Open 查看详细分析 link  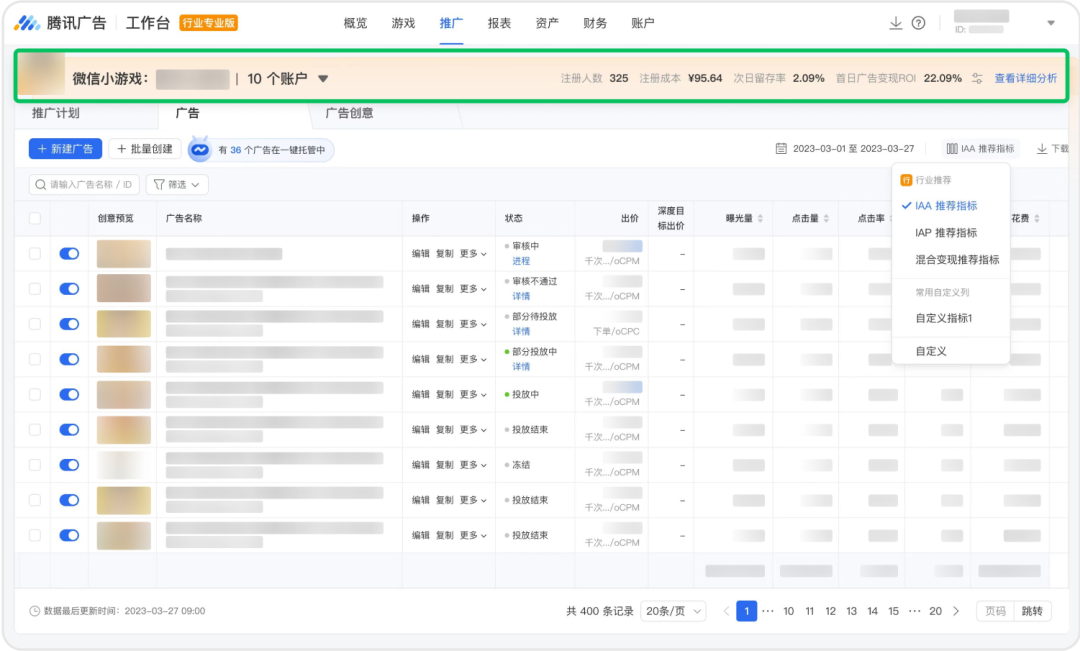point(1025,79)
